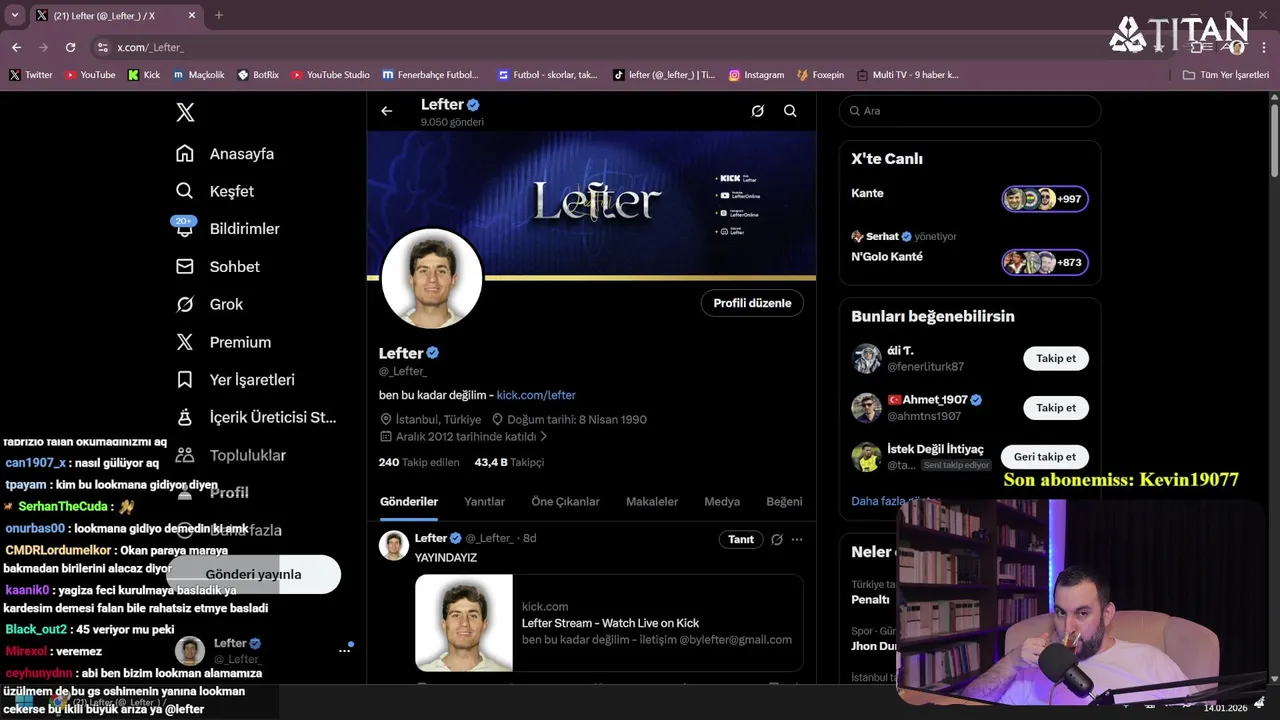The height and width of the screenshot is (720, 1280).
Task: Open Yer İşaretleri bookmarks
Action: 235,380
